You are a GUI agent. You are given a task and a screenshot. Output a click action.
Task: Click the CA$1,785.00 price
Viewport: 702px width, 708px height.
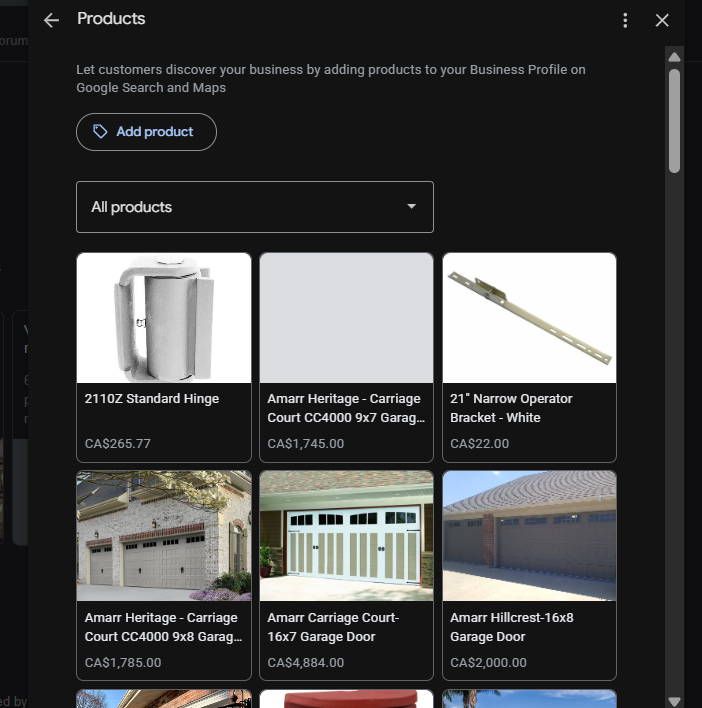[122, 662]
